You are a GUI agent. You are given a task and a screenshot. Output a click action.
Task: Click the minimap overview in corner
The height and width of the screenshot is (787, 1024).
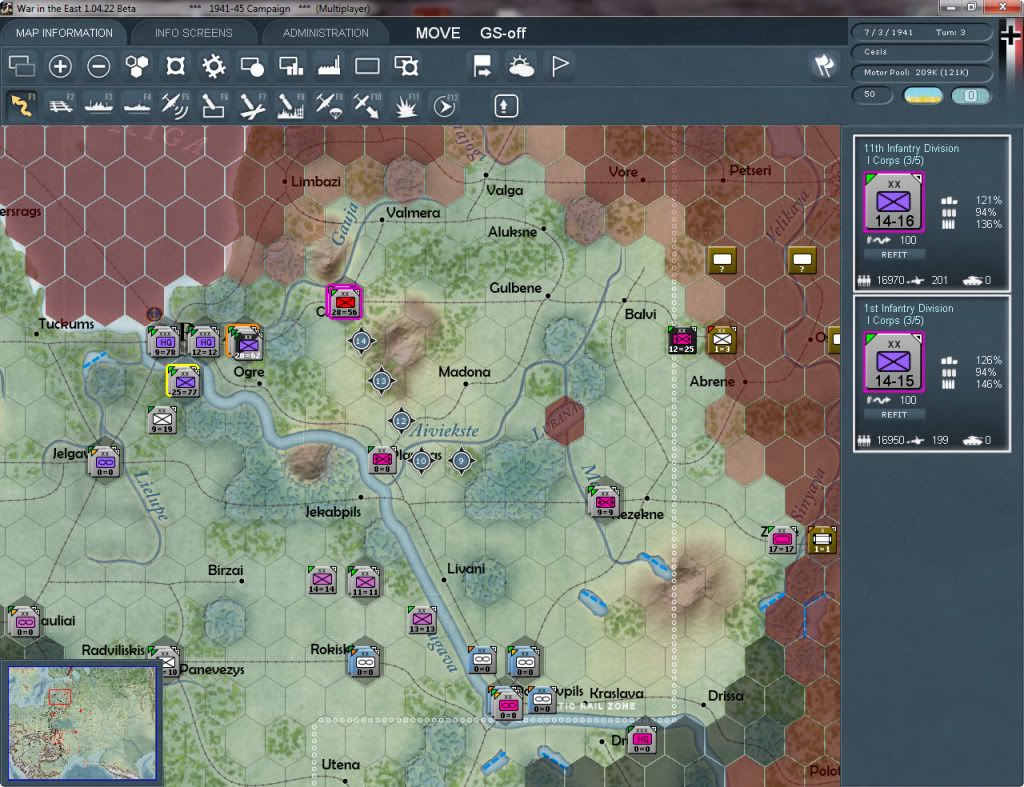82,723
